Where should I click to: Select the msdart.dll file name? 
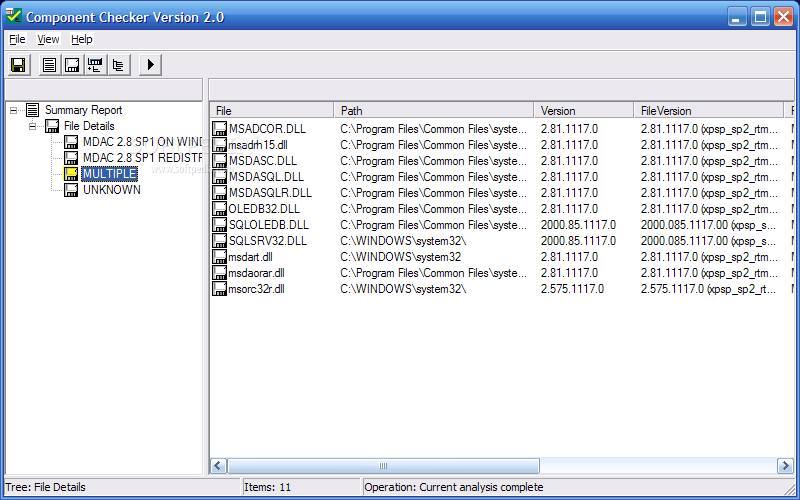click(x=251, y=257)
